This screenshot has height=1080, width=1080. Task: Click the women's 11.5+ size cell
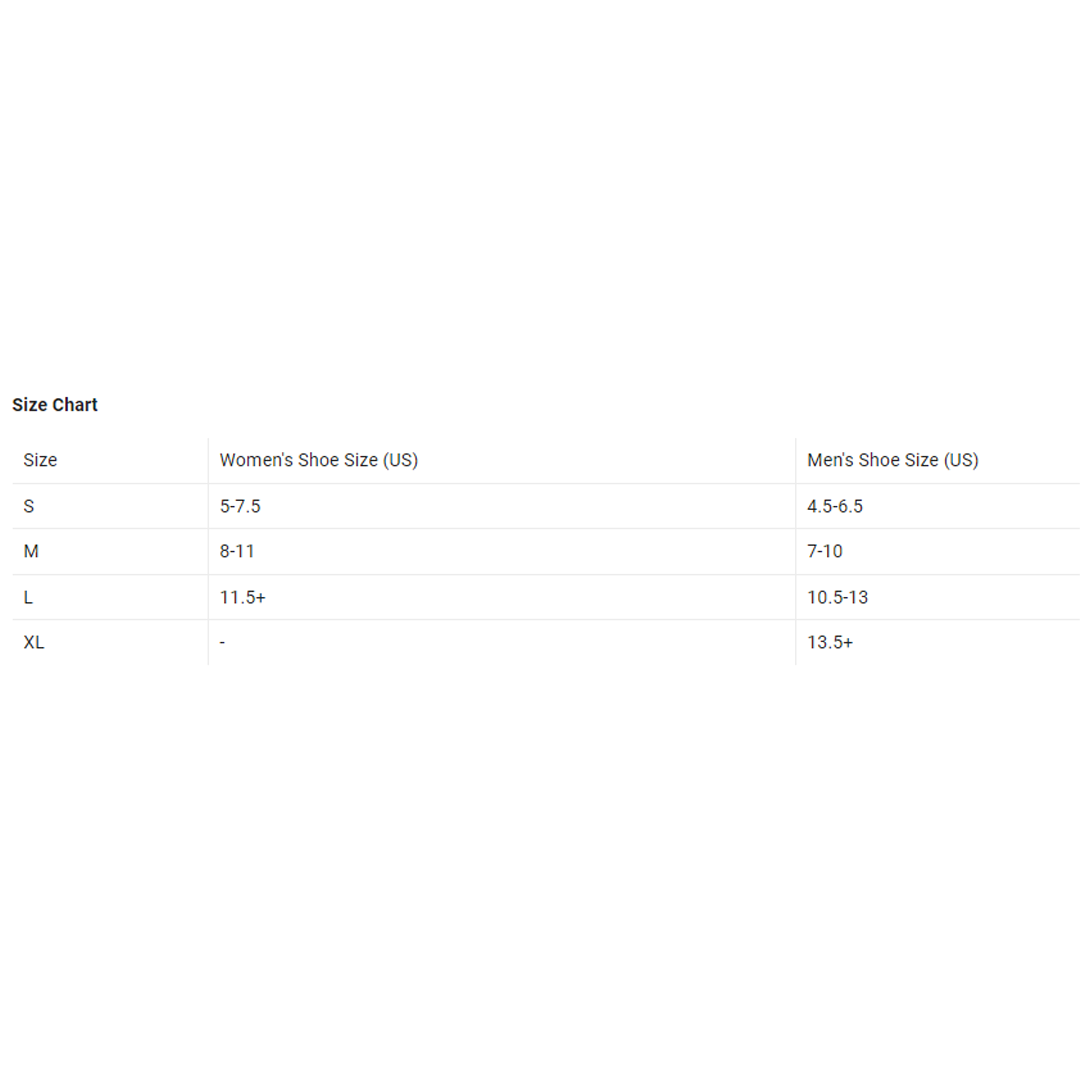coord(243,597)
